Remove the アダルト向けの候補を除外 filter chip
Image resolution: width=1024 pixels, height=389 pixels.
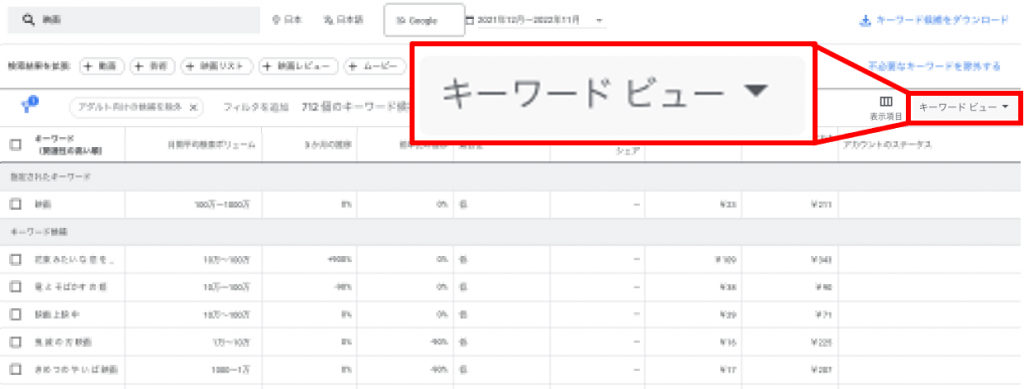click(193, 107)
